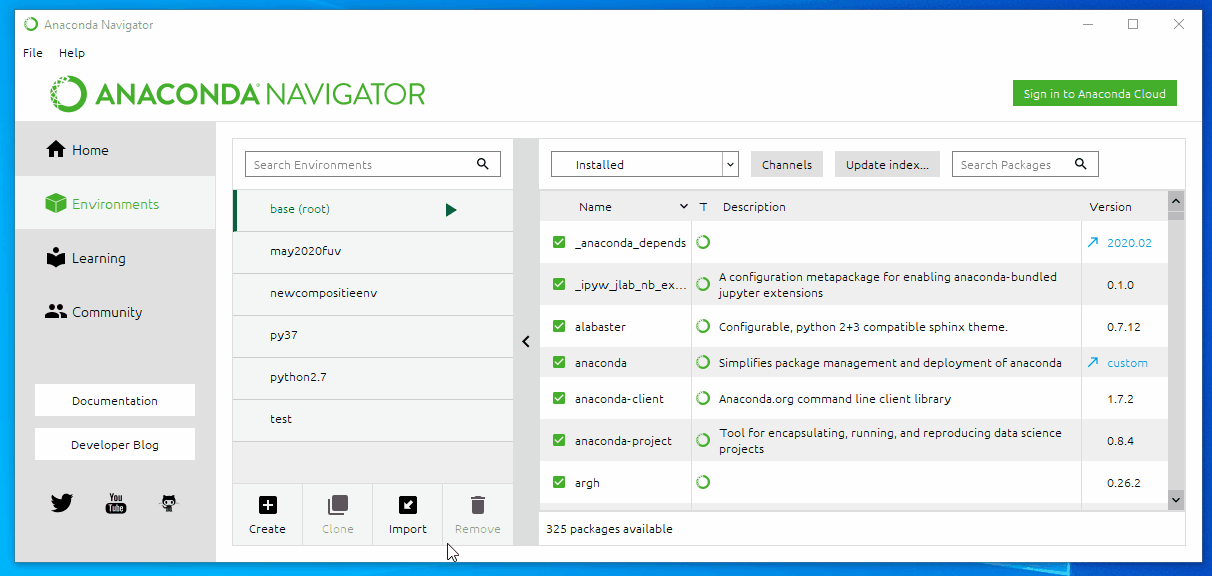Open the Installed package filter dropdown
The height and width of the screenshot is (576, 1212).
644,165
